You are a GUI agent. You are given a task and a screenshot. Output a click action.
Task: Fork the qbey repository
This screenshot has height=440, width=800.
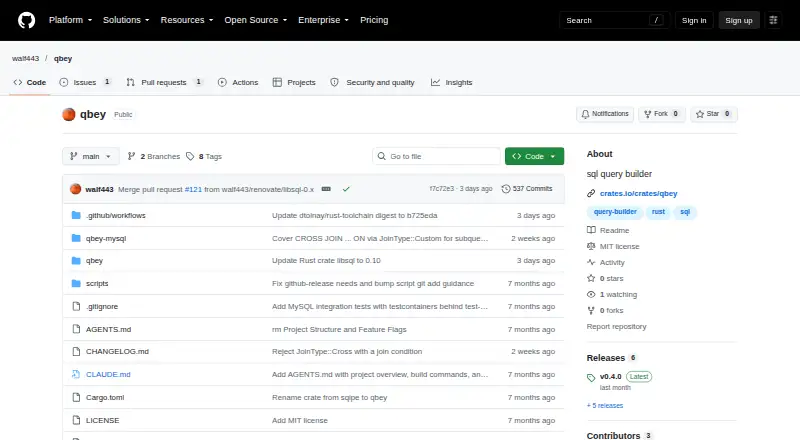click(x=661, y=114)
